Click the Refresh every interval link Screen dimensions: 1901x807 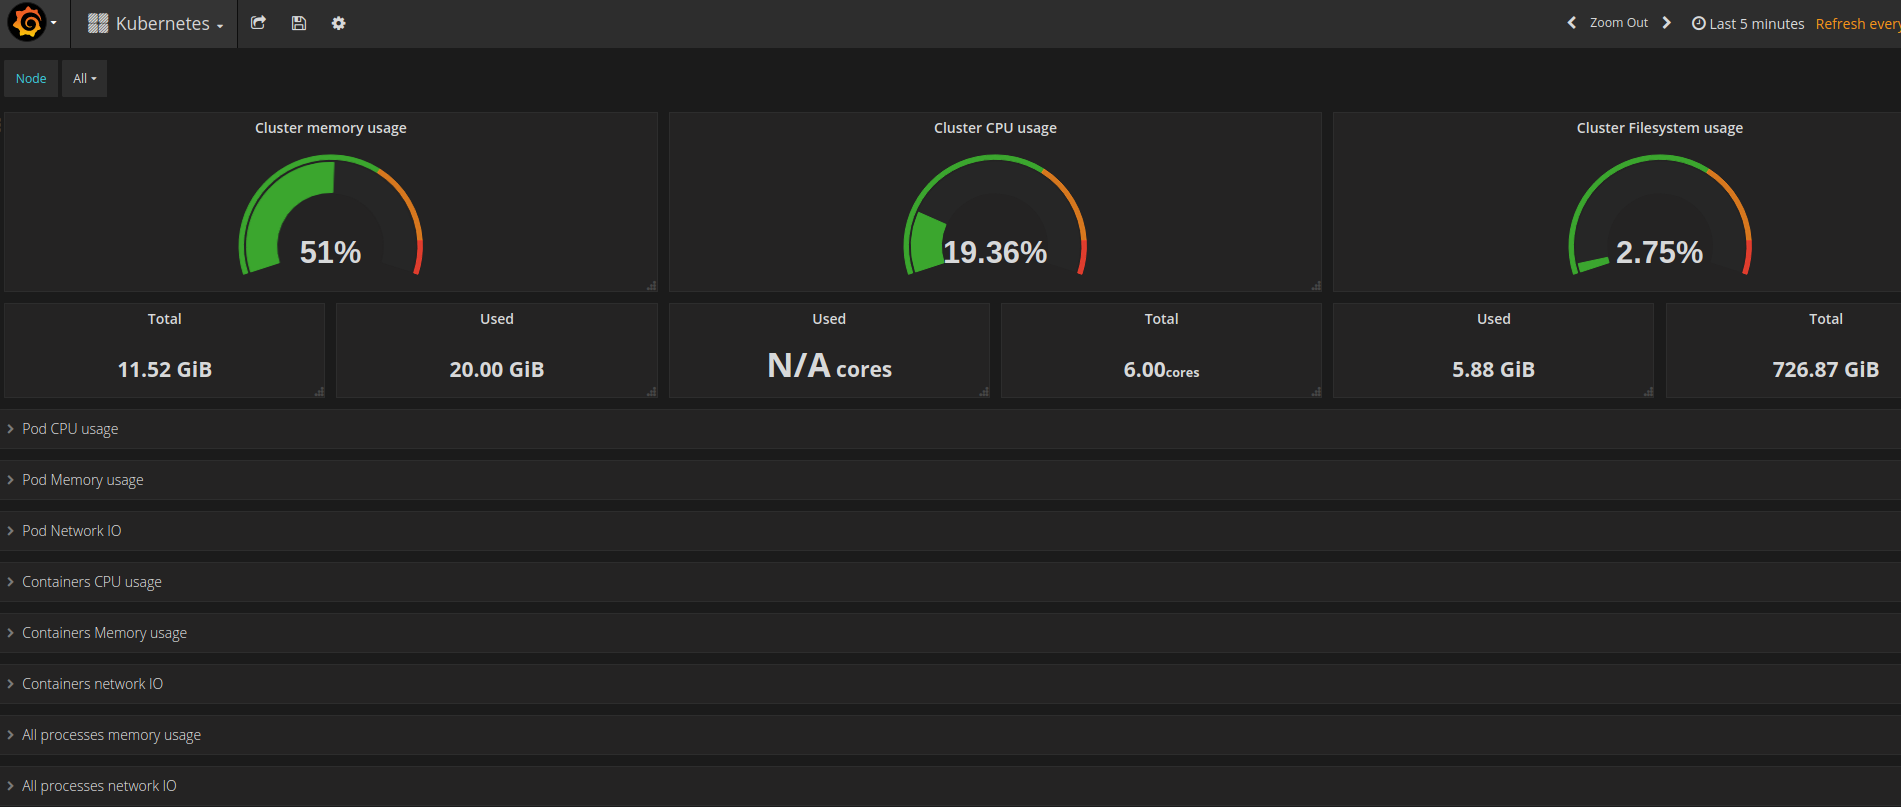click(x=1858, y=23)
